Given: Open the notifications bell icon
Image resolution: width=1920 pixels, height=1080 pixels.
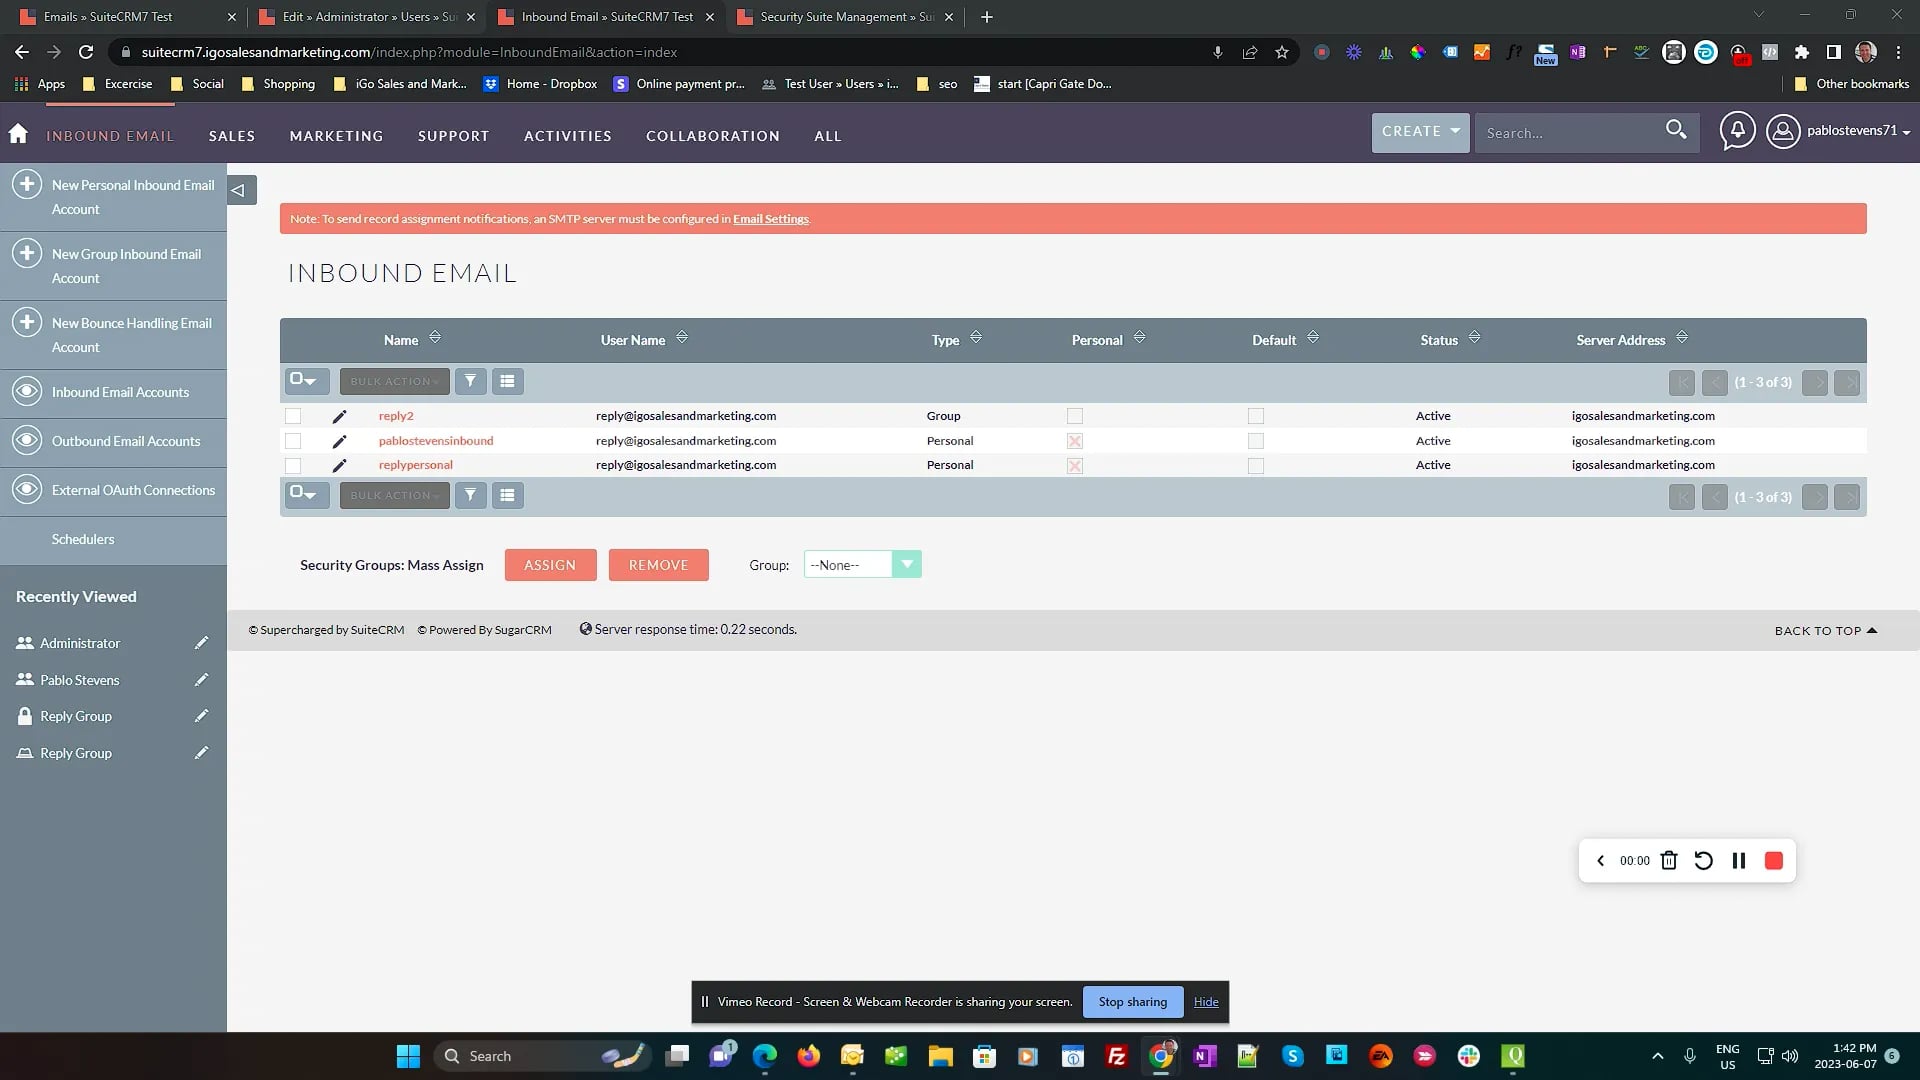Looking at the screenshot, I should pyautogui.click(x=1737, y=131).
